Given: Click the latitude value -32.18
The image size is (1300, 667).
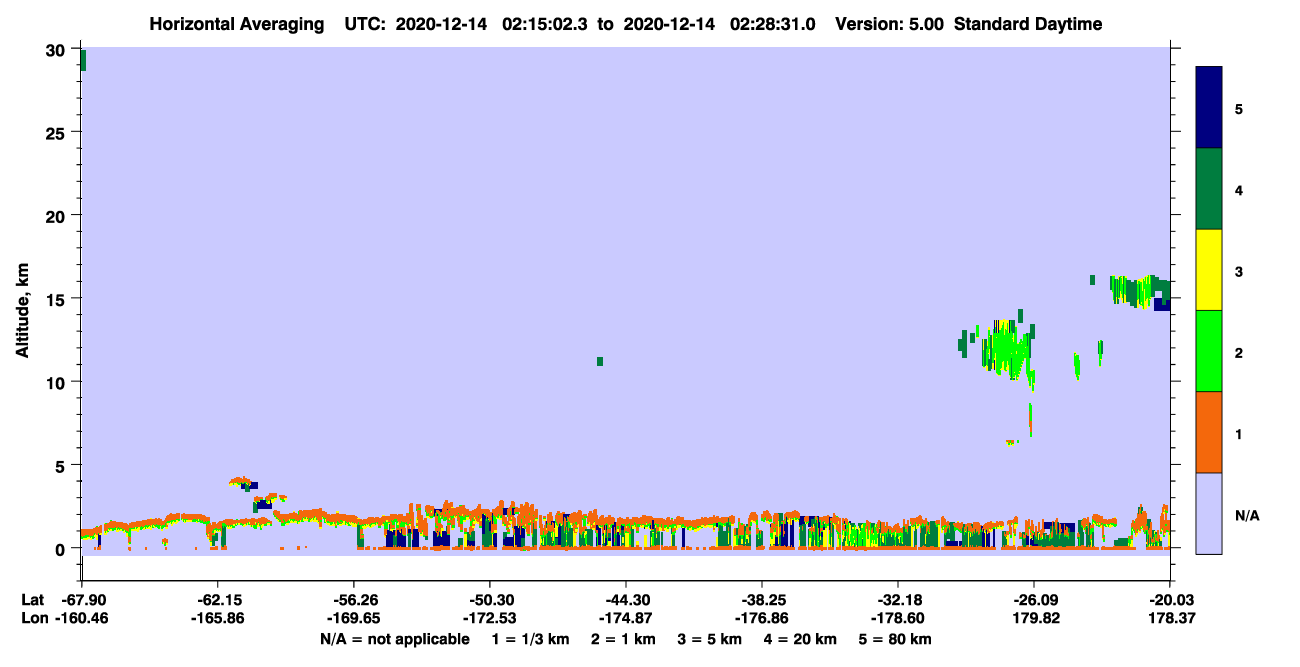Looking at the screenshot, I should [898, 600].
